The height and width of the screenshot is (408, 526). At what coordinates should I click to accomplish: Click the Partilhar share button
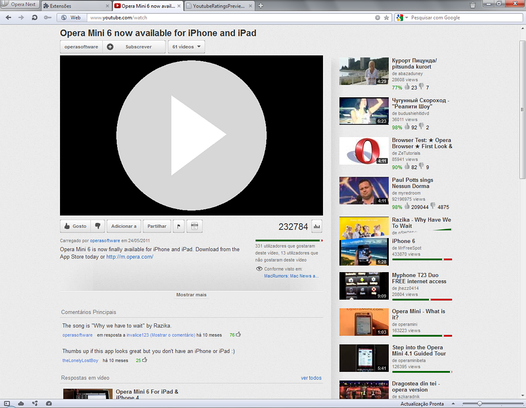tap(157, 226)
